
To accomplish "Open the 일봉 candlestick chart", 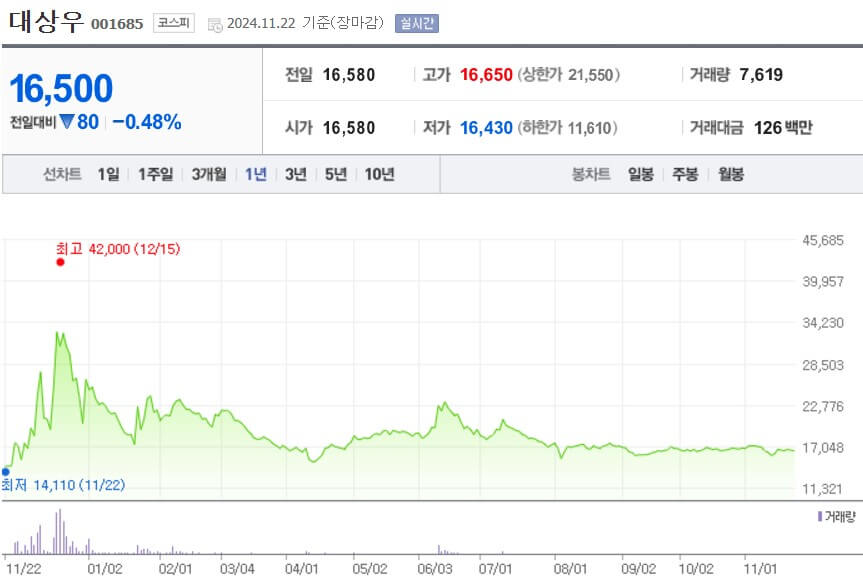I will (x=641, y=174).
